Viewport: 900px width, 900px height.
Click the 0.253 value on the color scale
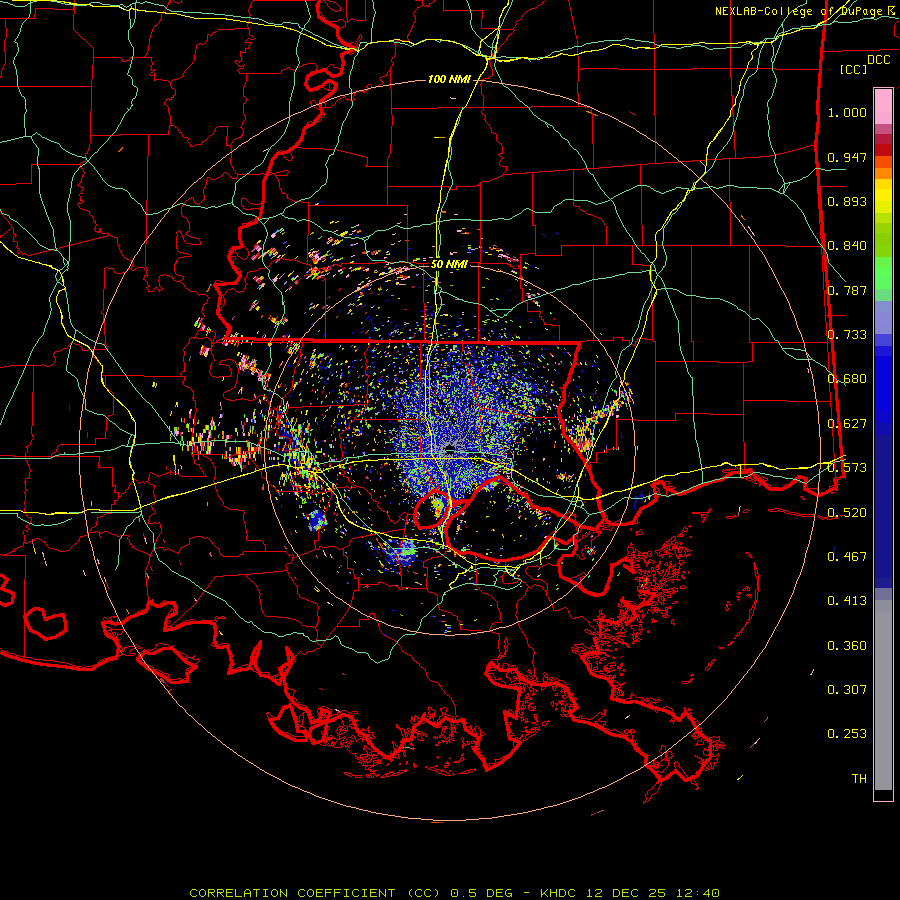[x=847, y=734]
